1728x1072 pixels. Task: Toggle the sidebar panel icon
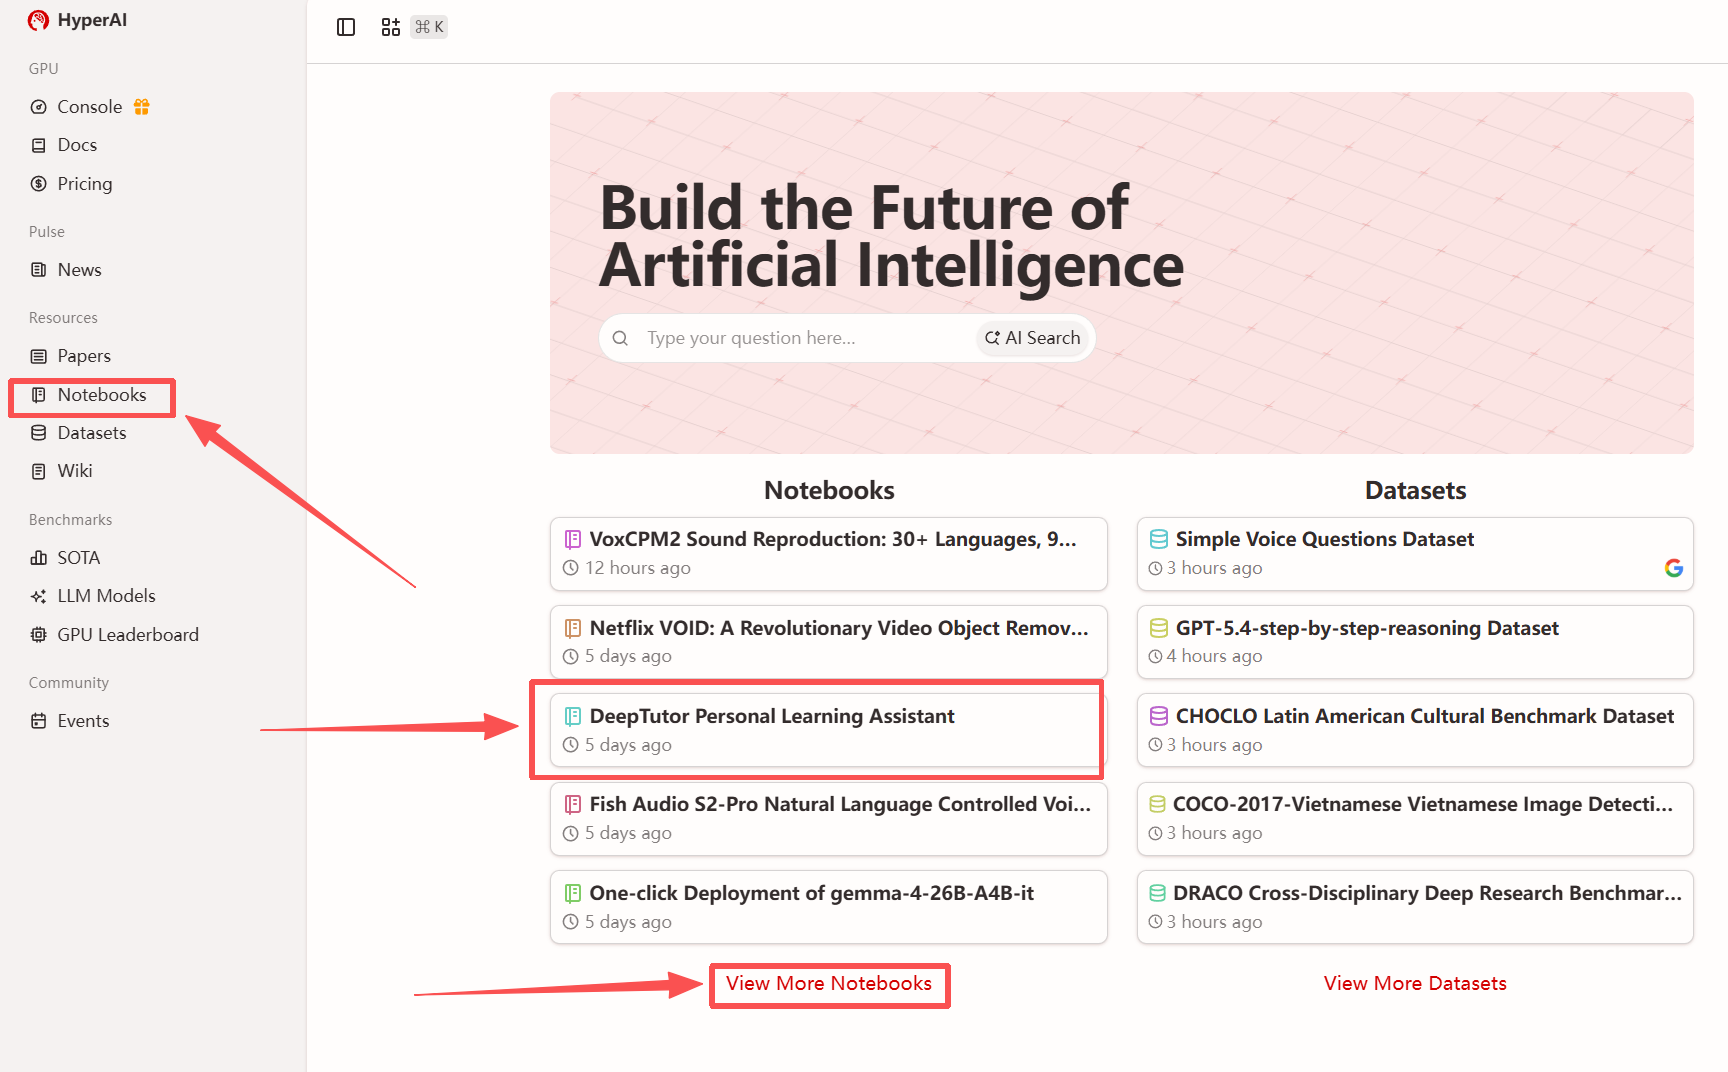tap(346, 27)
